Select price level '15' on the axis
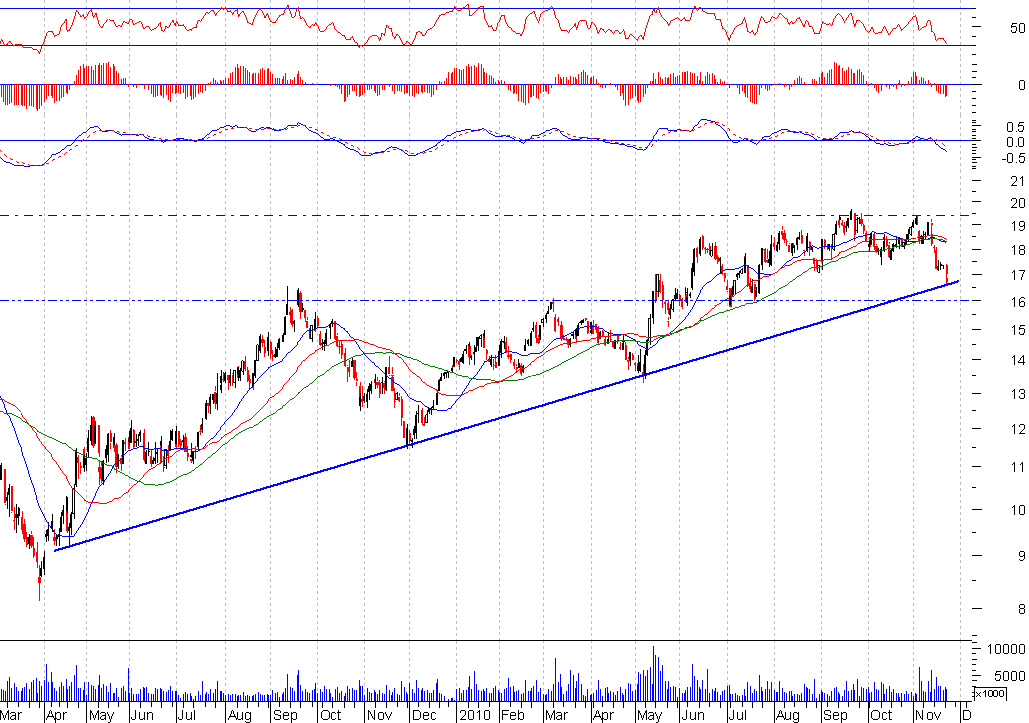This screenshot has height=723, width=1029. 1018,331
